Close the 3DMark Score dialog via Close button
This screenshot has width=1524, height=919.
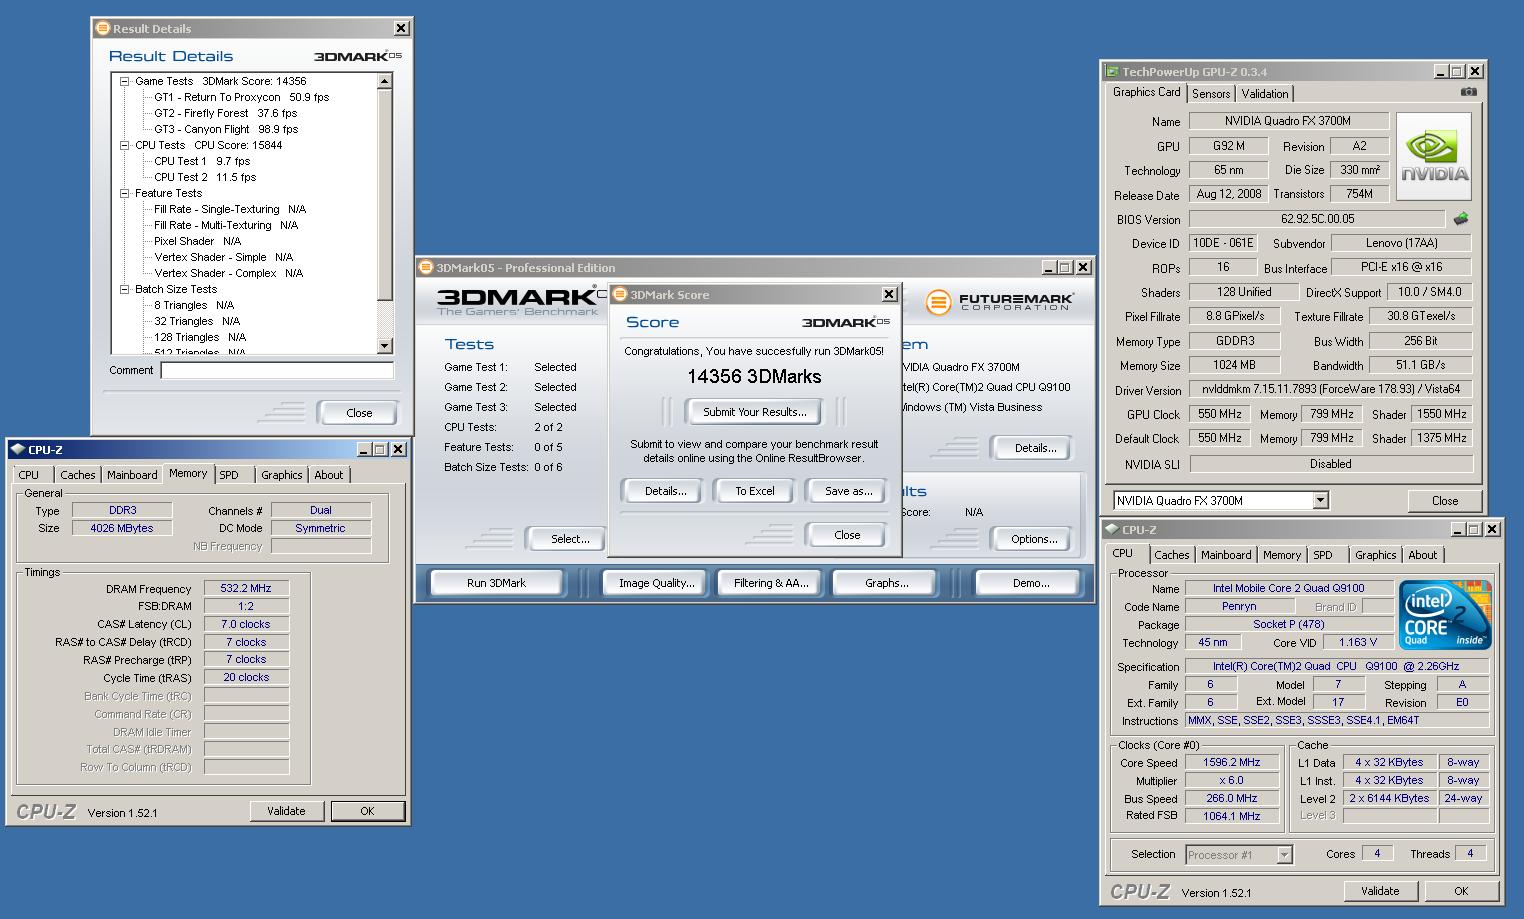click(x=847, y=535)
